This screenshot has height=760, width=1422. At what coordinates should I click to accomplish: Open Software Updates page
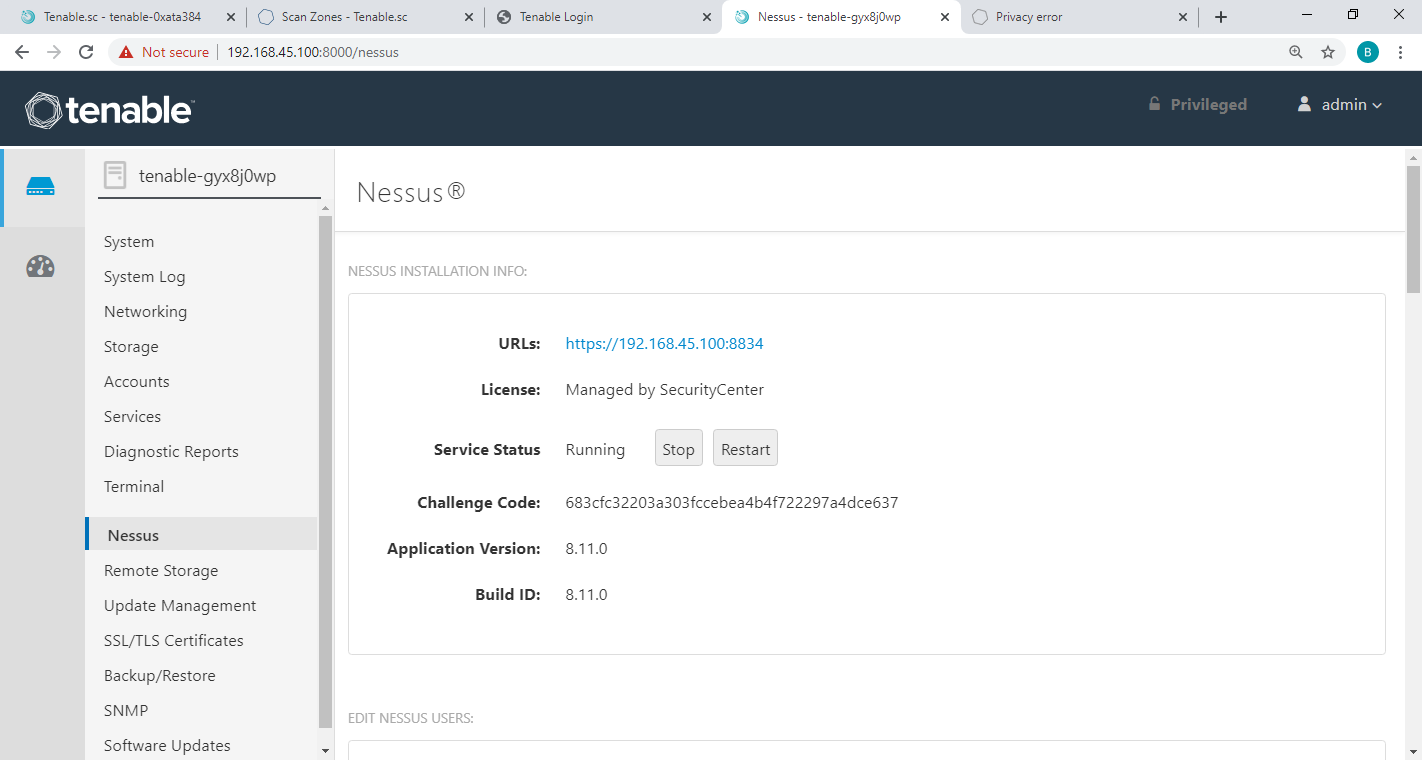[x=167, y=746]
